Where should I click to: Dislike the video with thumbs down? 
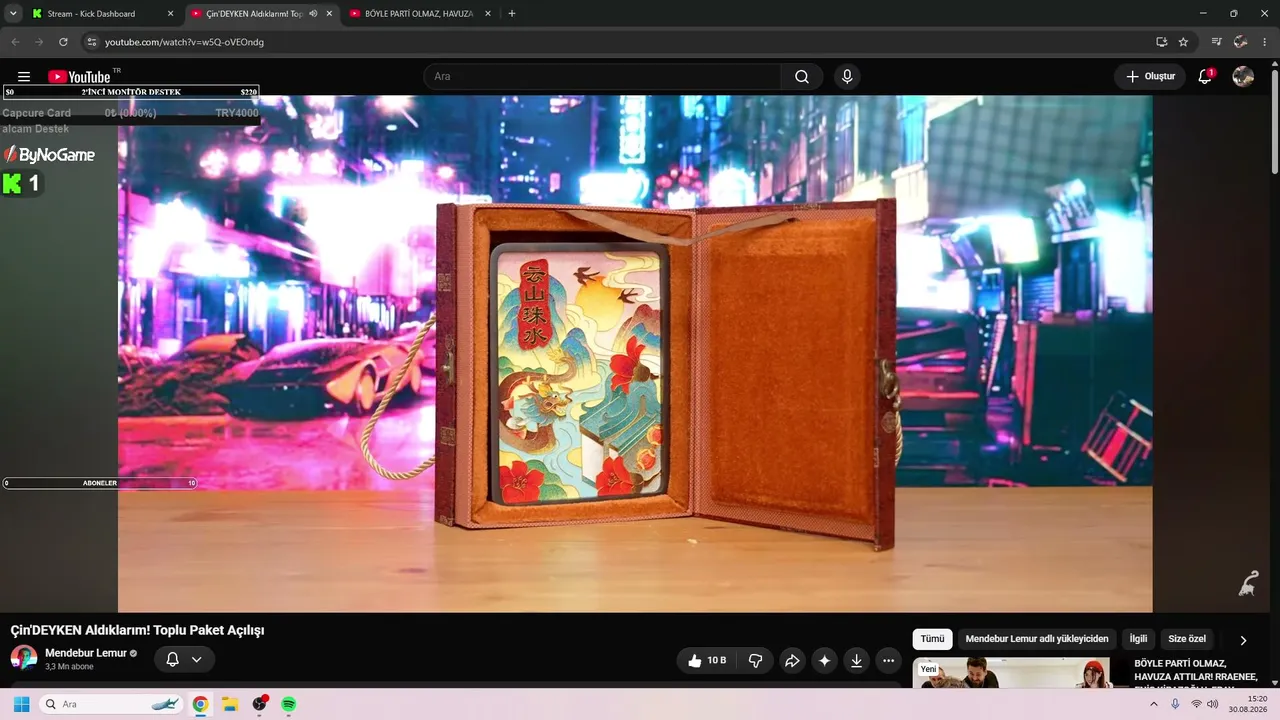[x=755, y=660]
